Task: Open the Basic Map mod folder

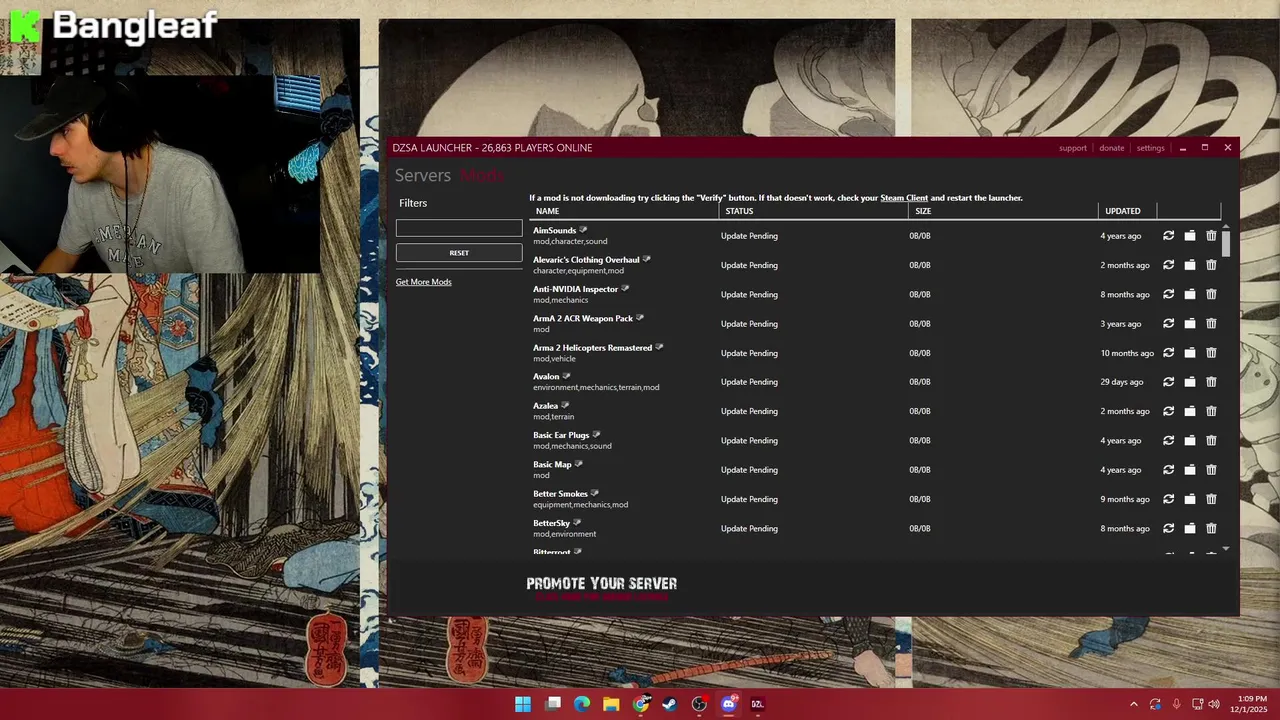Action: tap(1190, 470)
